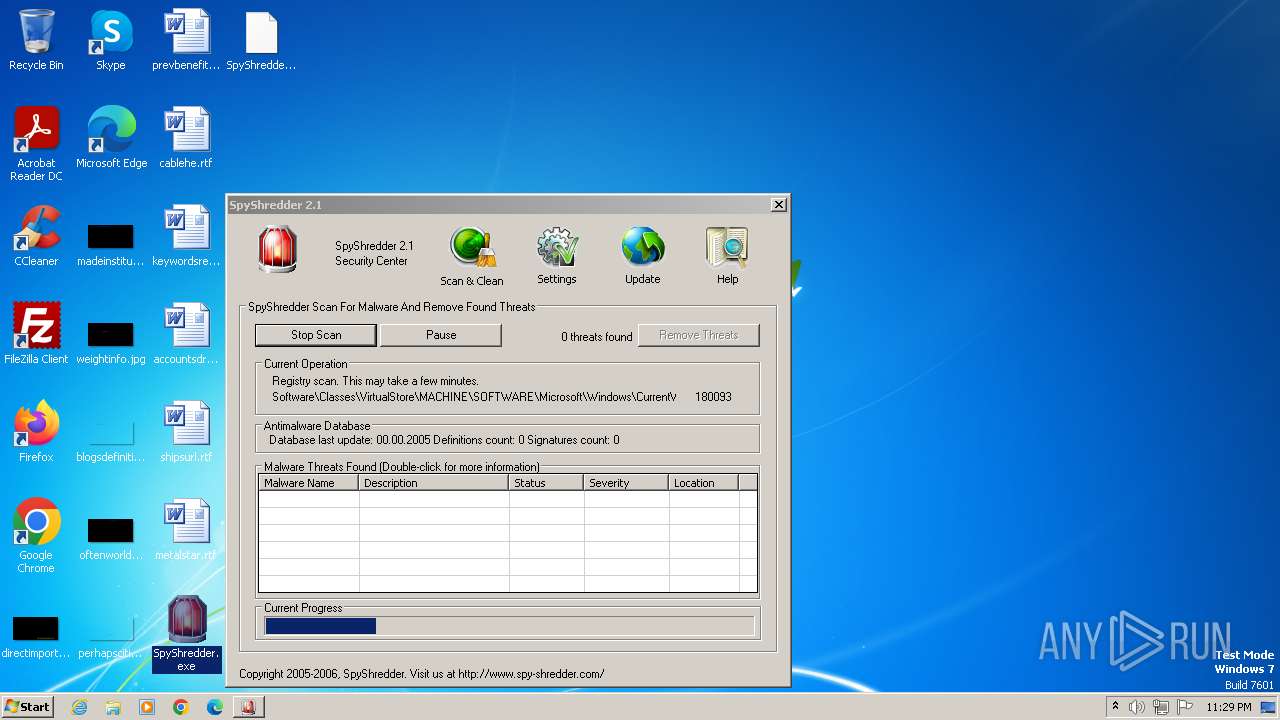The width and height of the screenshot is (1280, 720).
Task: Open the volume control in tray
Action: (1137, 707)
